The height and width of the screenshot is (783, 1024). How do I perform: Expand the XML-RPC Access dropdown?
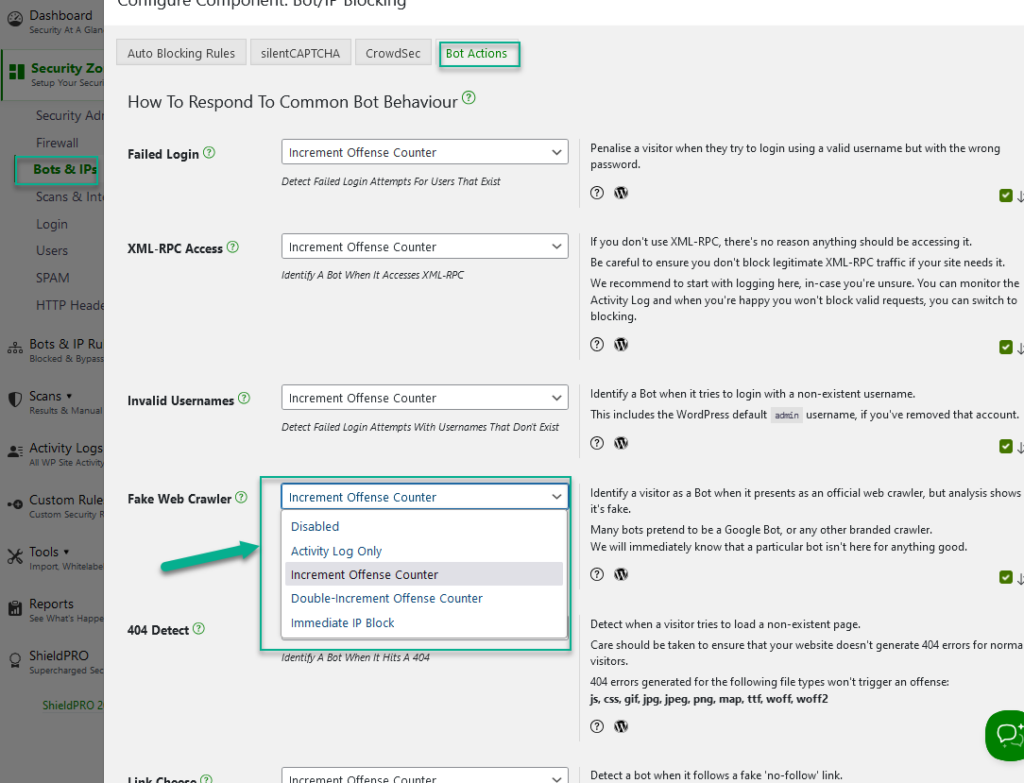click(x=424, y=246)
